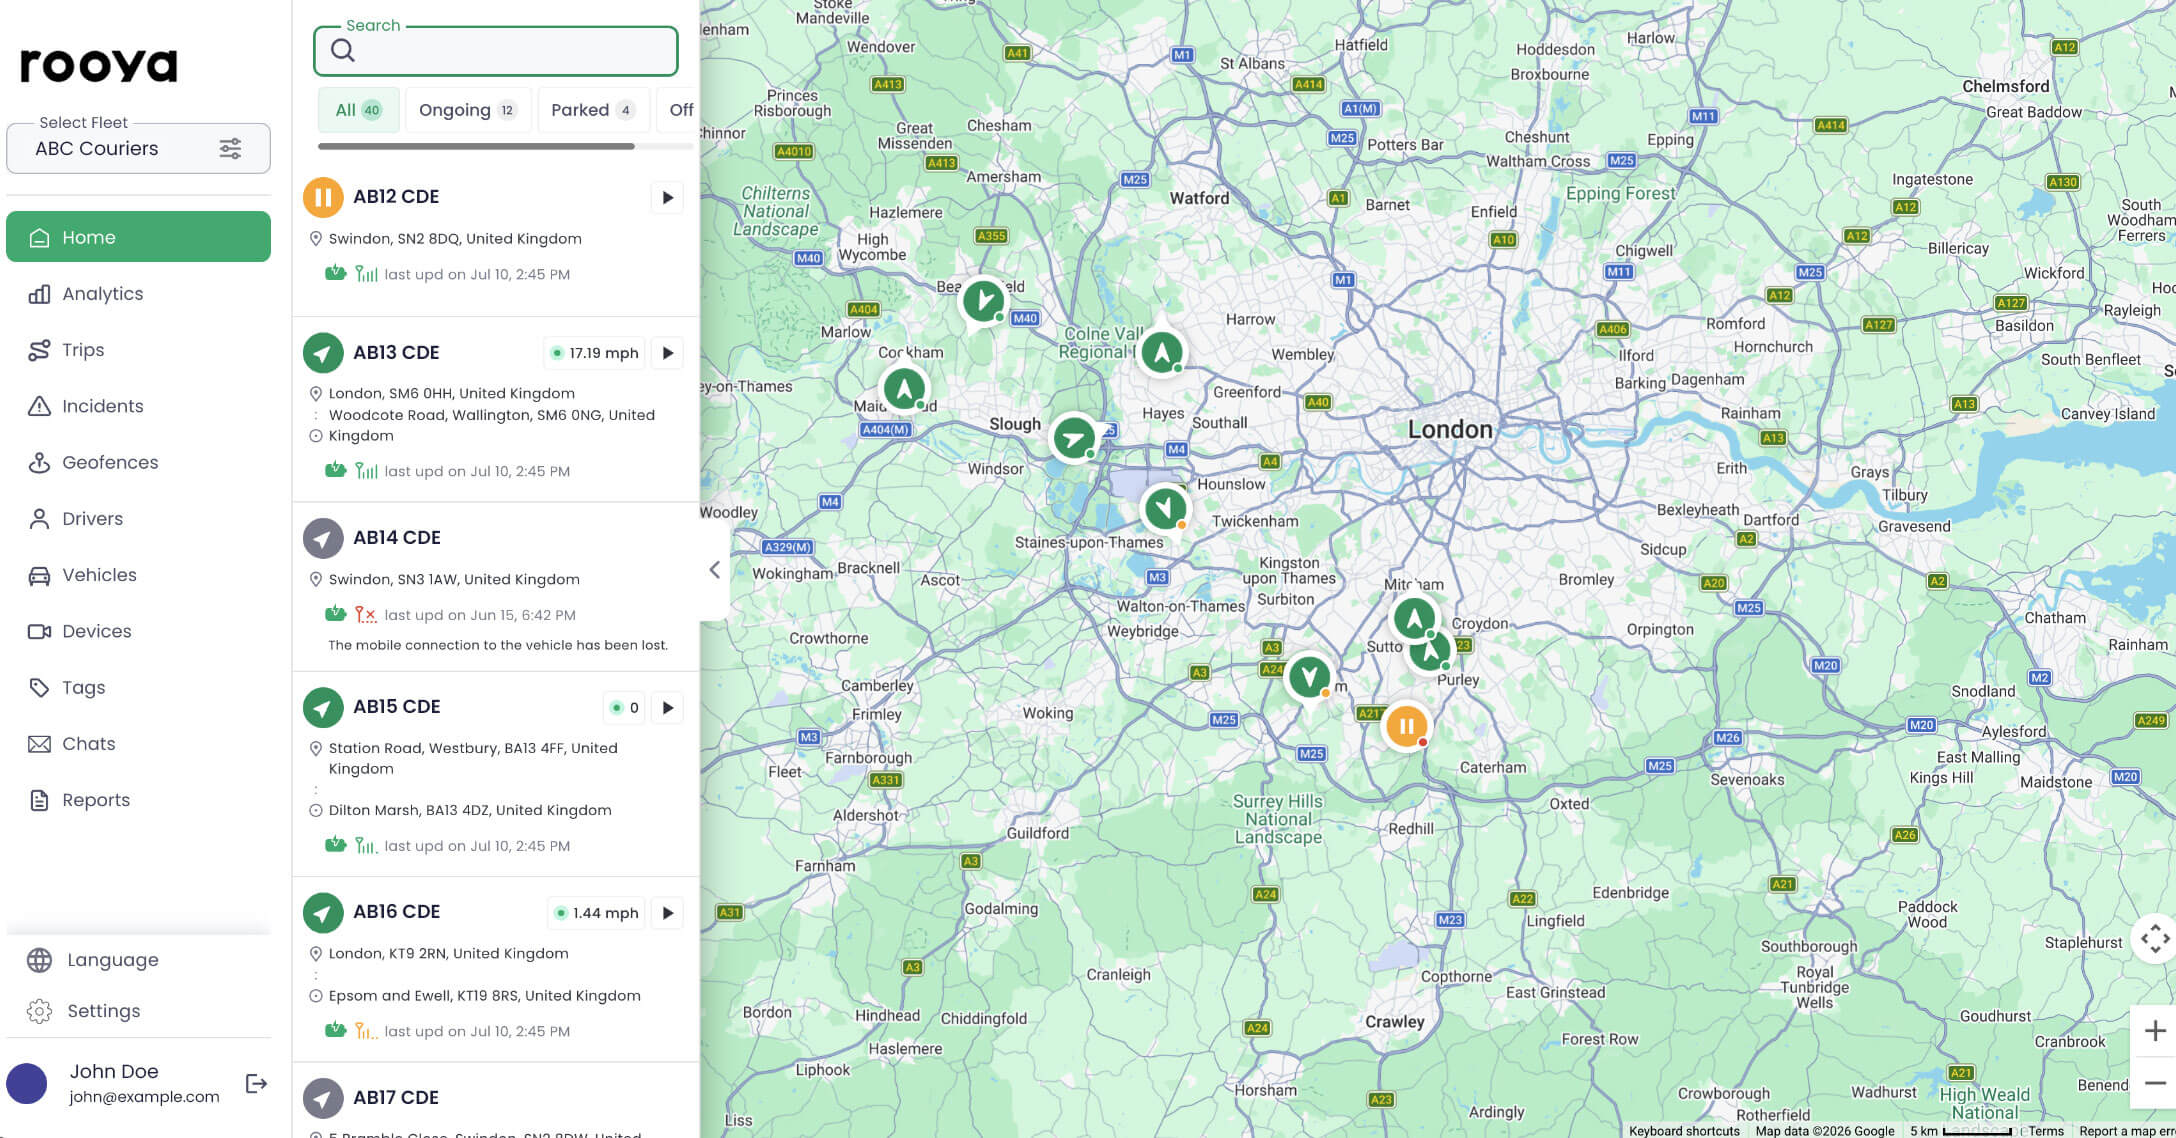This screenshot has width=2176, height=1138.
Task: Go to Trips section
Action: pyautogui.click(x=138, y=350)
